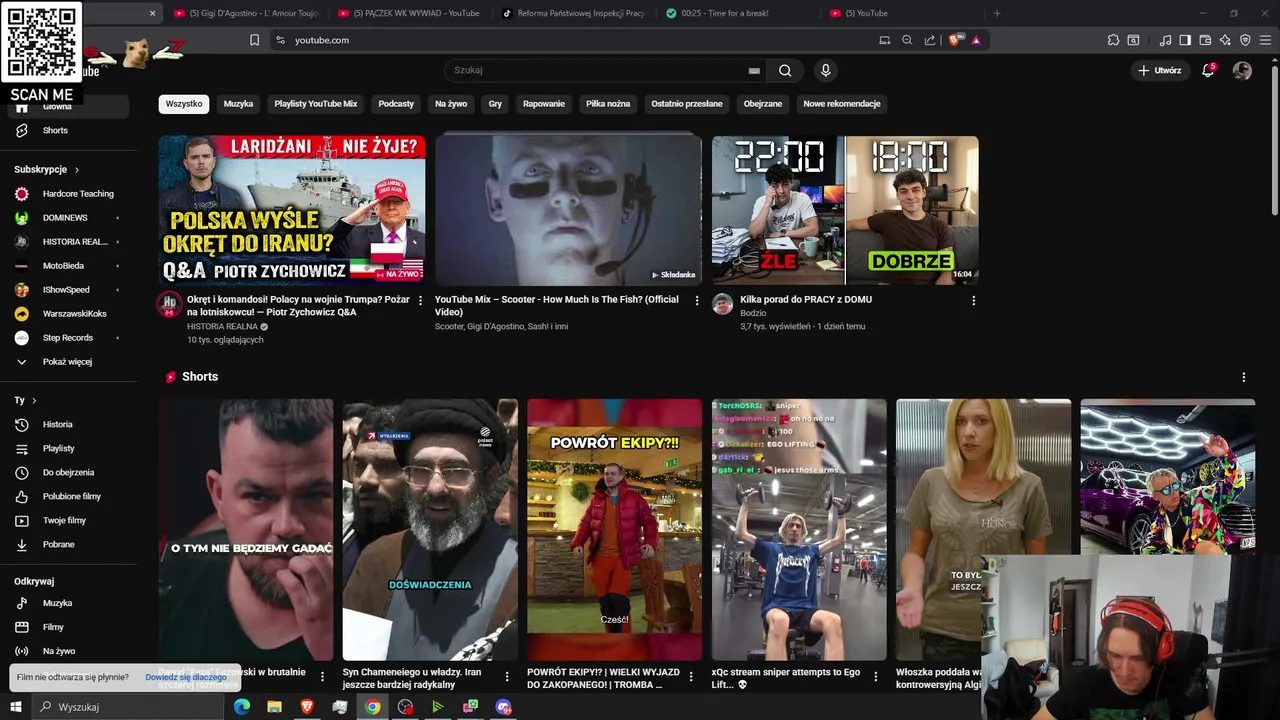Open the Polska wyśle okręt video thumbnail
This screenshot has width=1280, height=720.
tap(291, 210)
